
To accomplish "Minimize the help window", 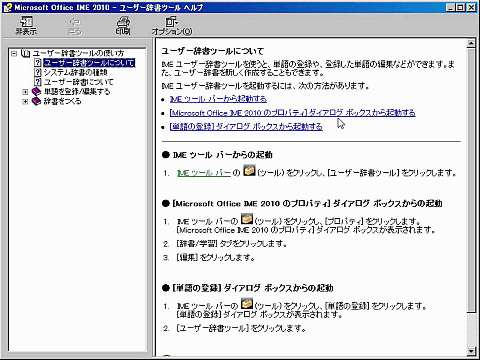I will [x=451, y=7].
